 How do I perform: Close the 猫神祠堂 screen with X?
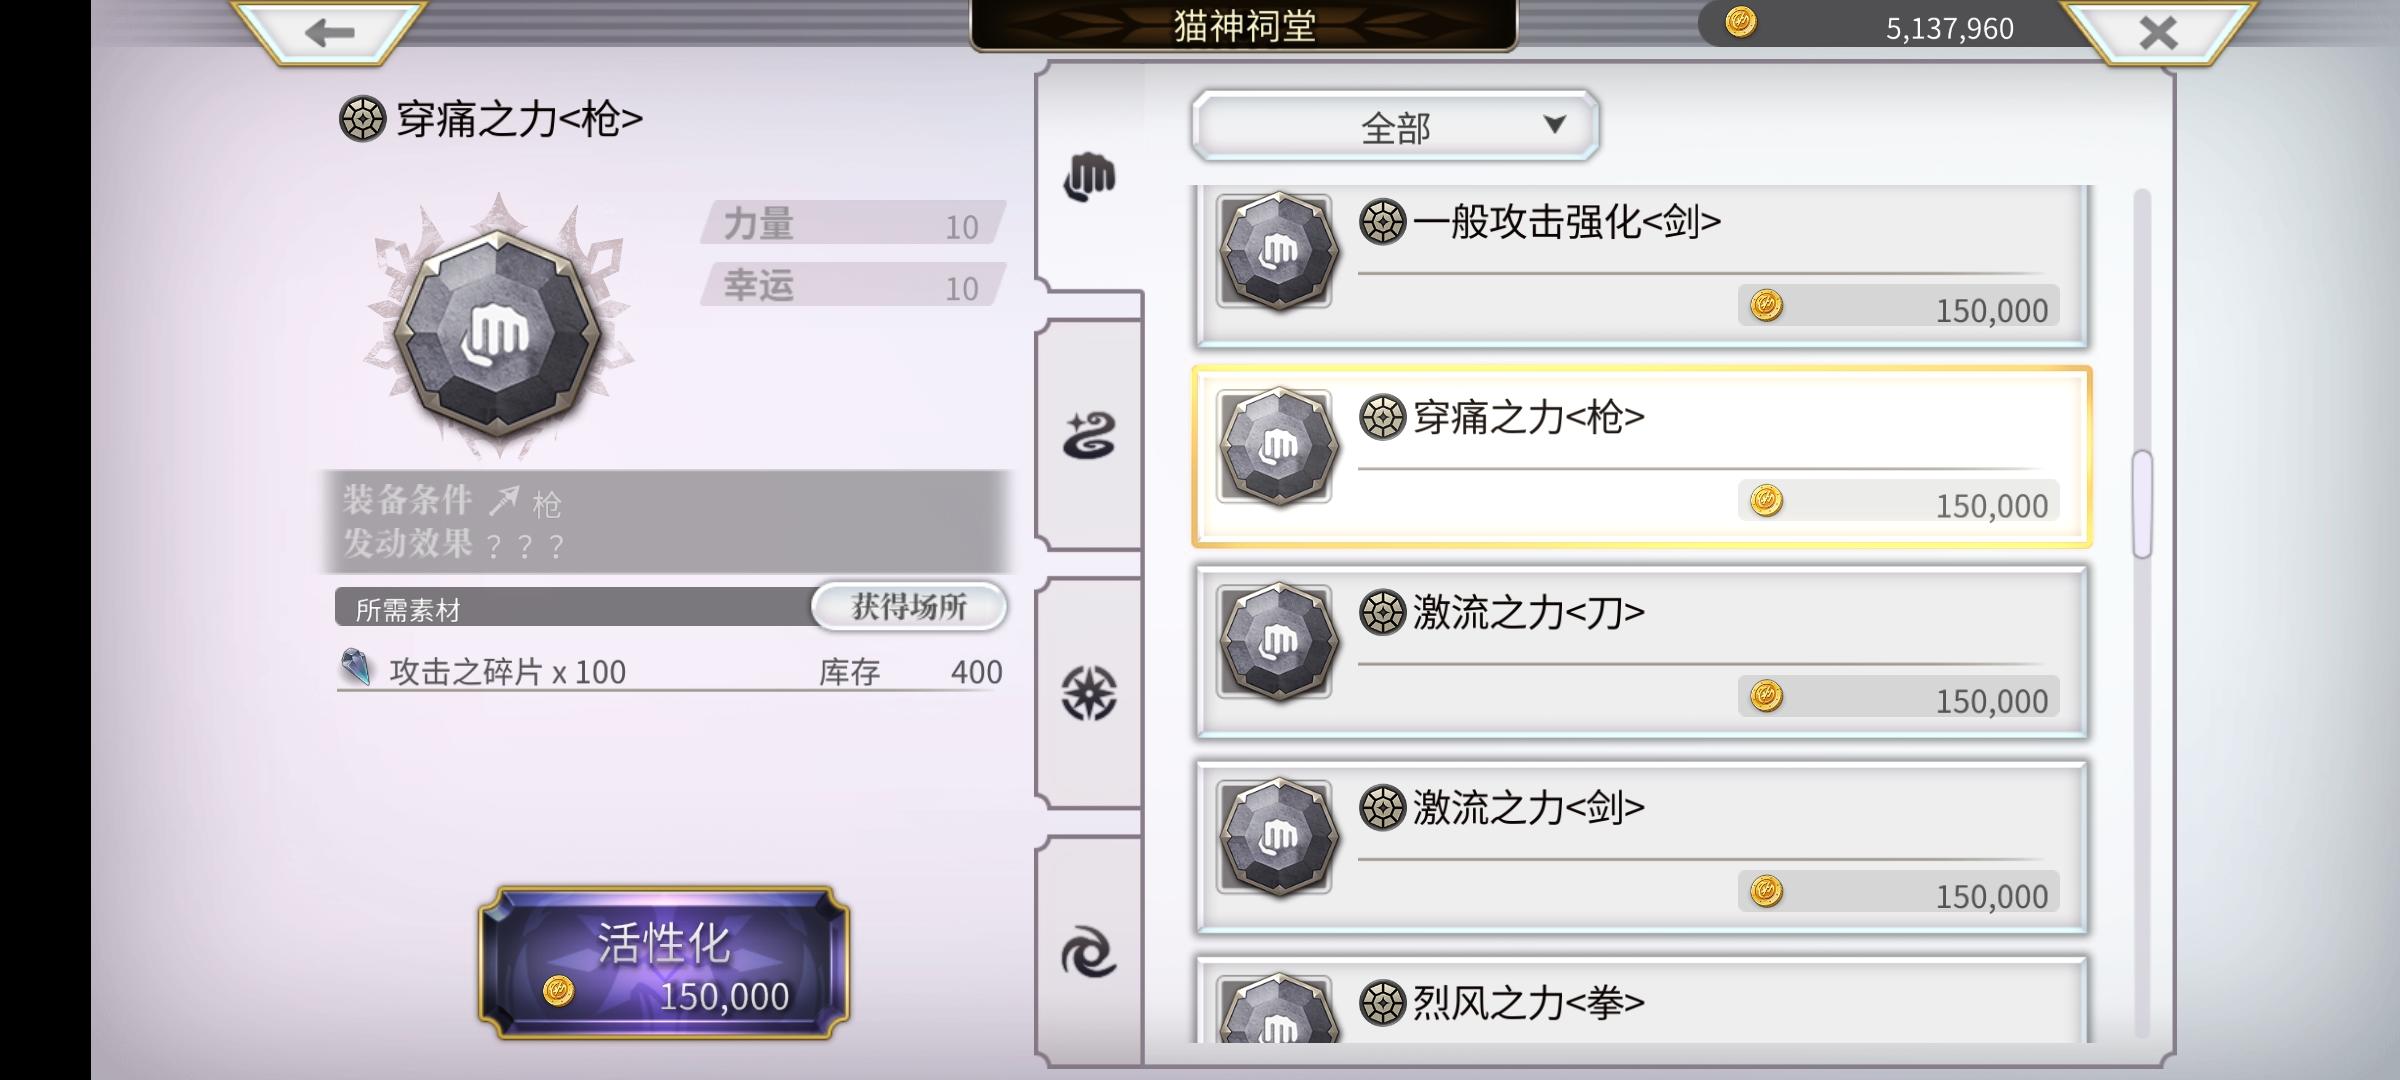click(x=2158, y=32)
